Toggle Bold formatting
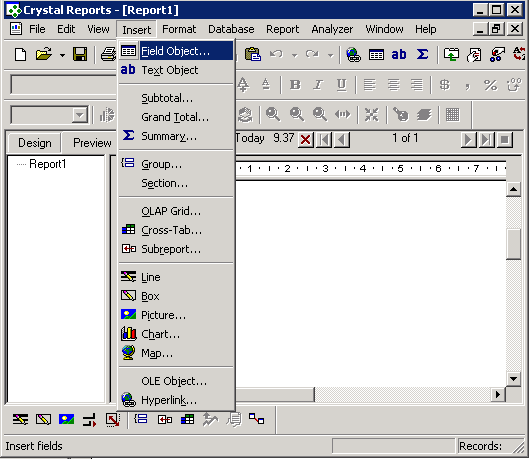529x459 pixels. (295, 85)
